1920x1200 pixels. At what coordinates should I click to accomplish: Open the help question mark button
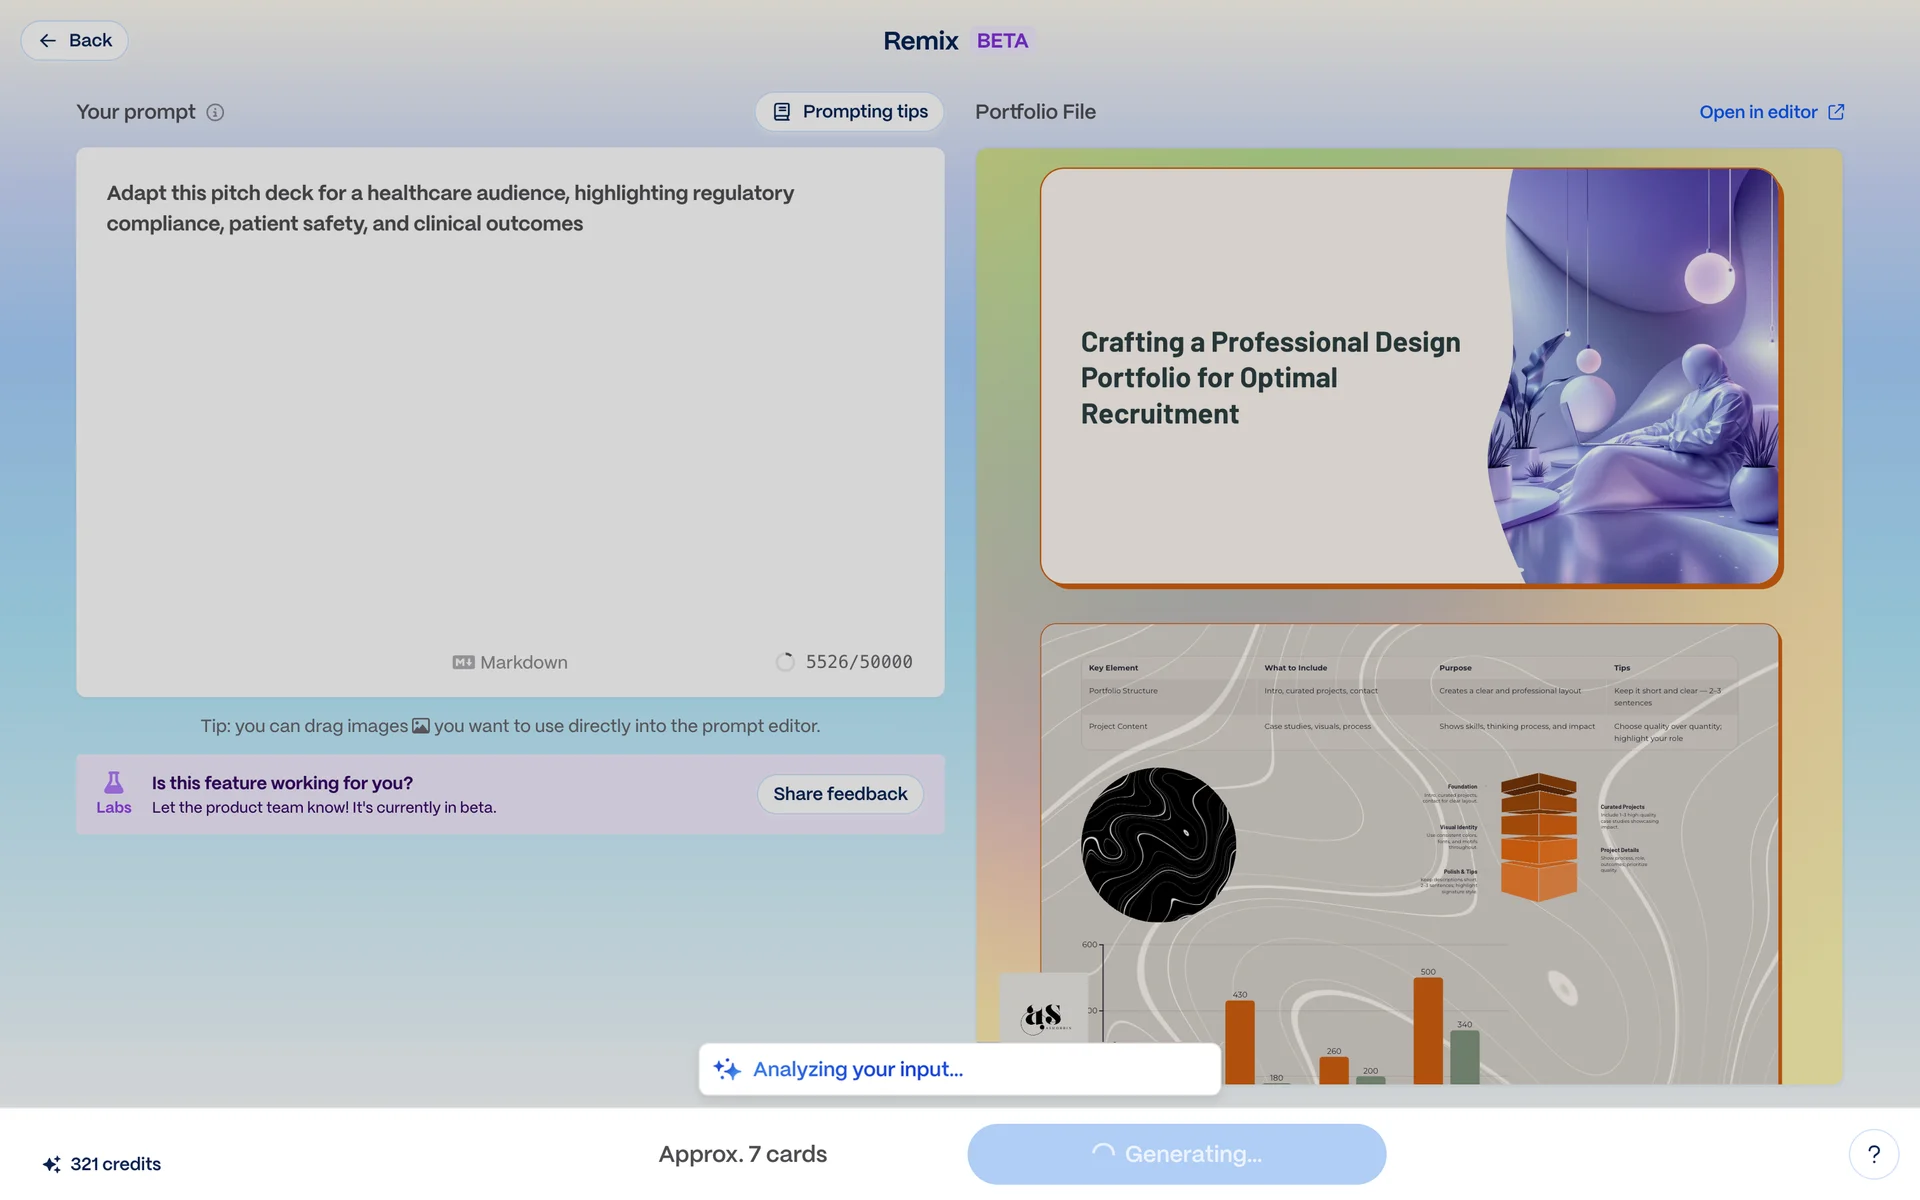1873,1154
